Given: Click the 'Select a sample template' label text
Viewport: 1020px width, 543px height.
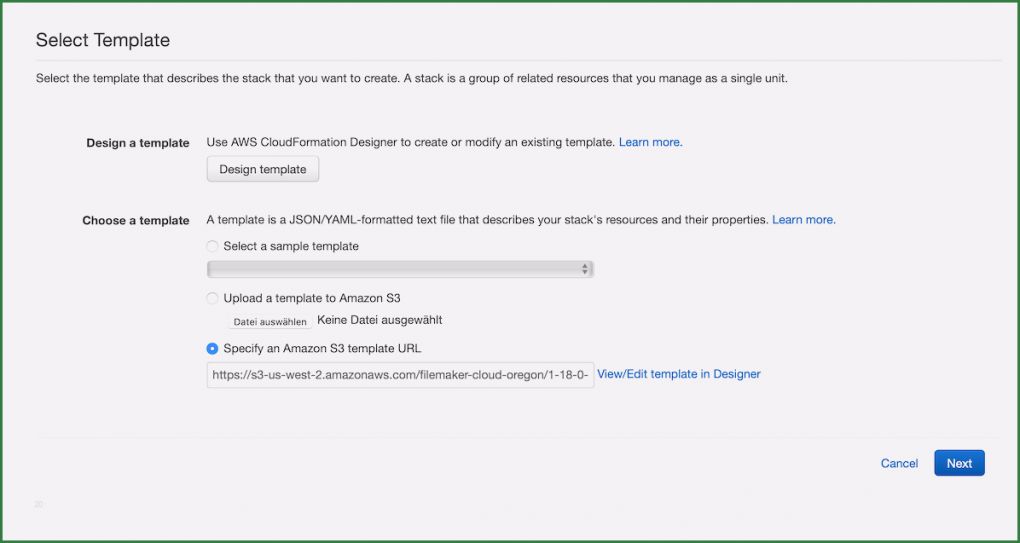Looking at the screenshot, I should [290, 246].
